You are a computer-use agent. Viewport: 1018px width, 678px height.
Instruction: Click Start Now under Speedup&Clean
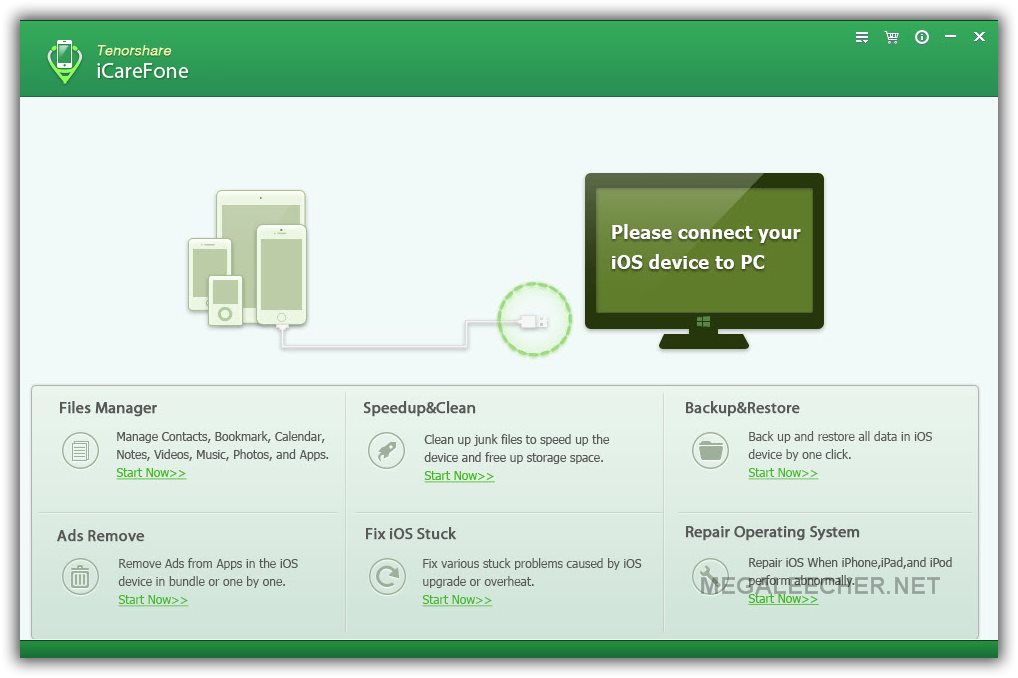point(459,476)
